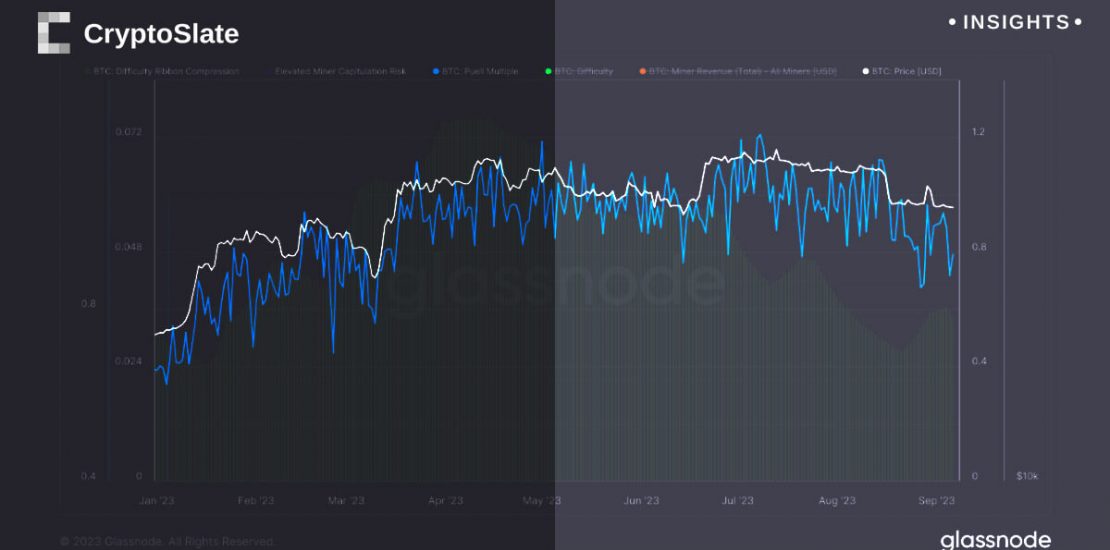Screen dimensions: 1110x550
Task: Click the green Difficulty legend dot
Action: click(x=548, y=71)
